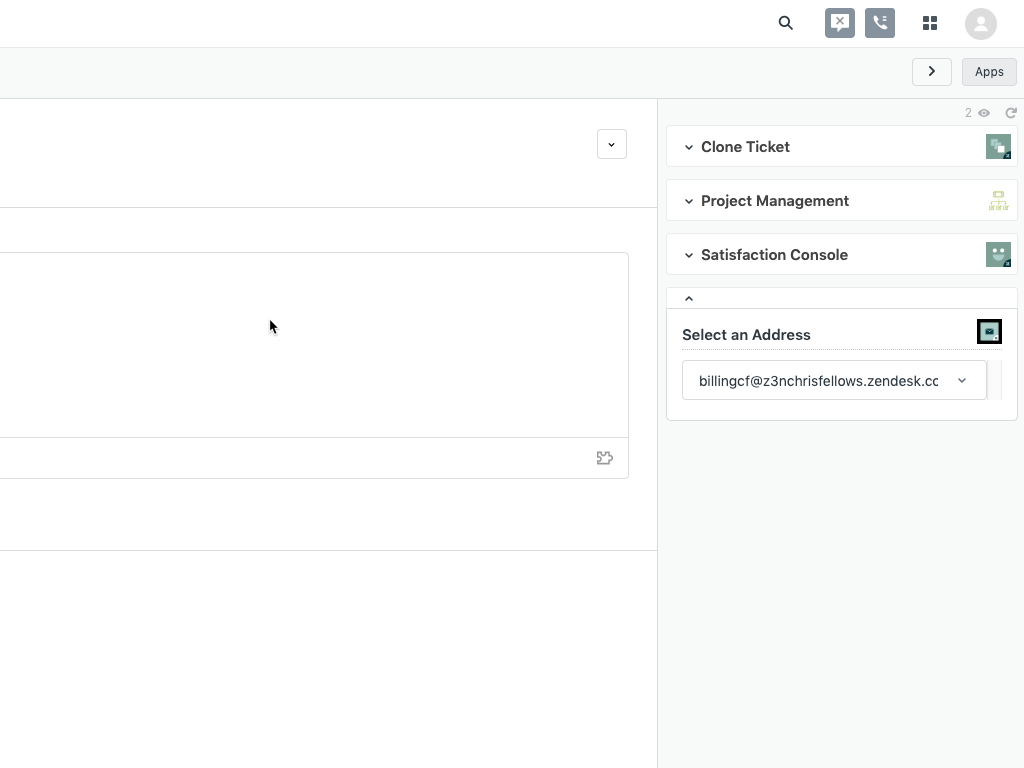Collapse the Select an Address app
The height and width of the screenshot is (768, 1024).
click(689, 298)
